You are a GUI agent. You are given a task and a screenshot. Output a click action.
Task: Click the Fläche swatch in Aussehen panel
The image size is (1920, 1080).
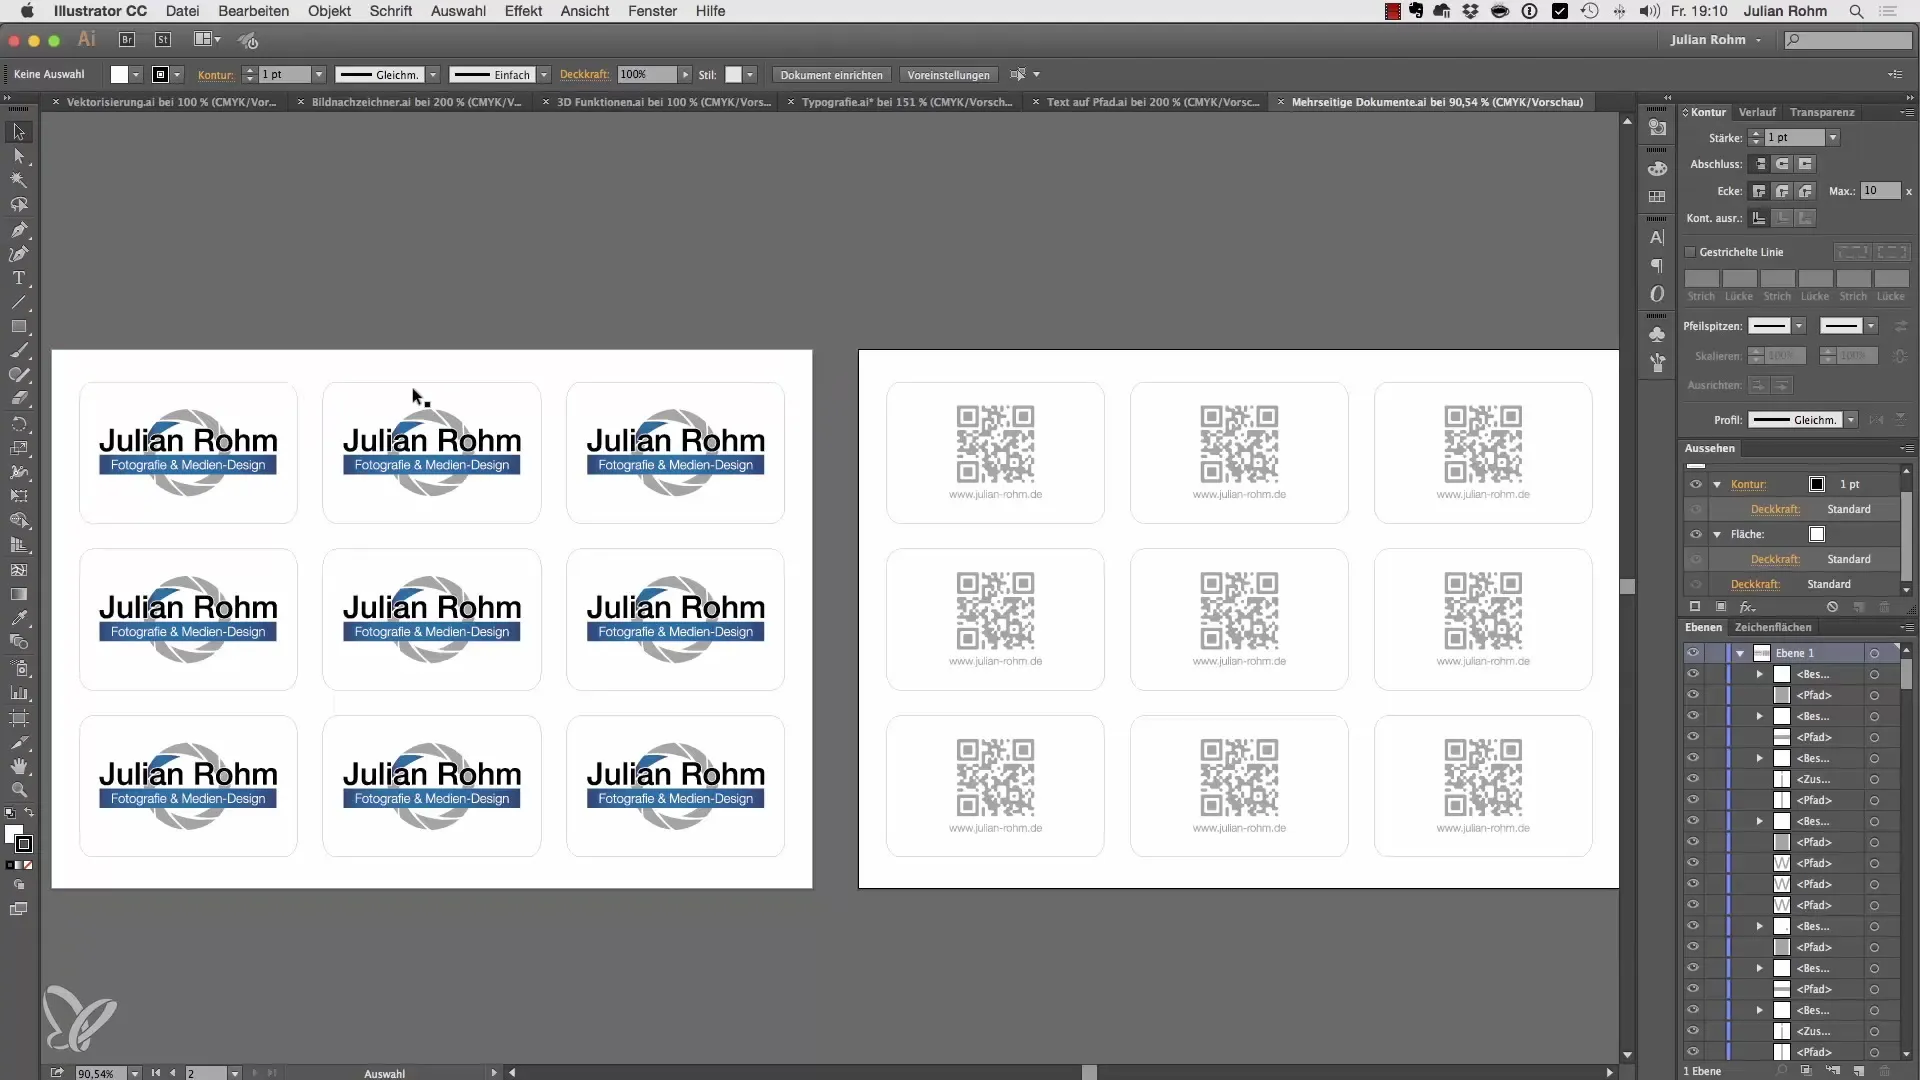1817,534
